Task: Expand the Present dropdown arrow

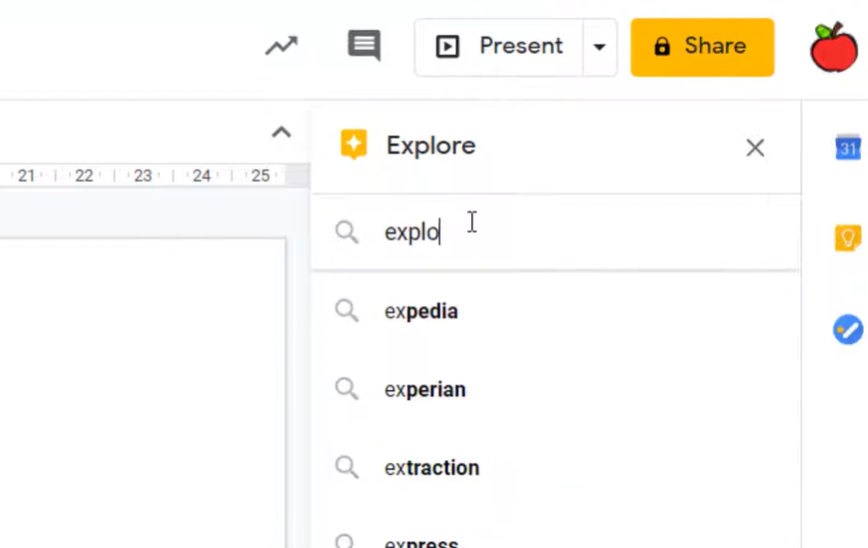Action: (x=599, y=47)
